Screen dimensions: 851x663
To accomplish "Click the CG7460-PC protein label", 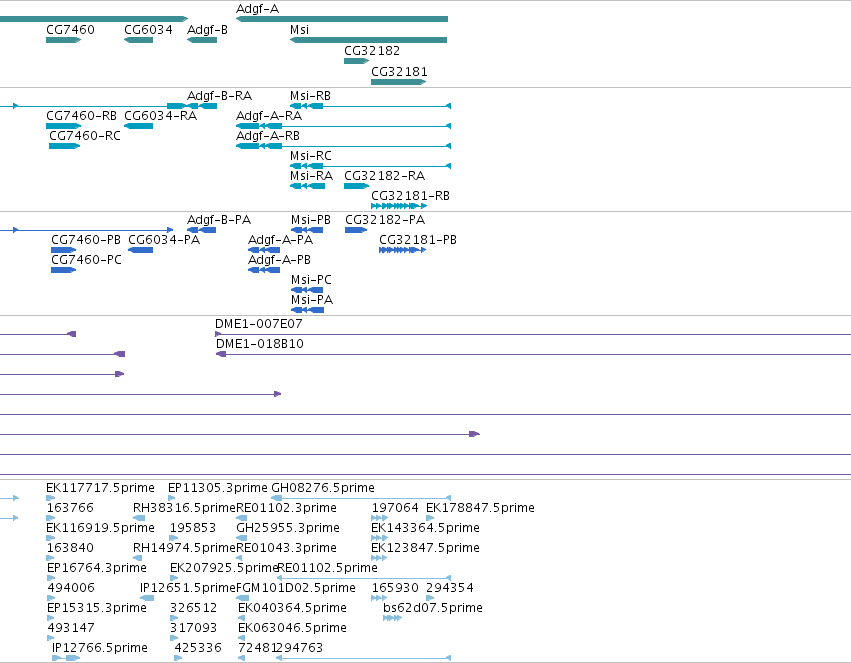I will (86, 260).
